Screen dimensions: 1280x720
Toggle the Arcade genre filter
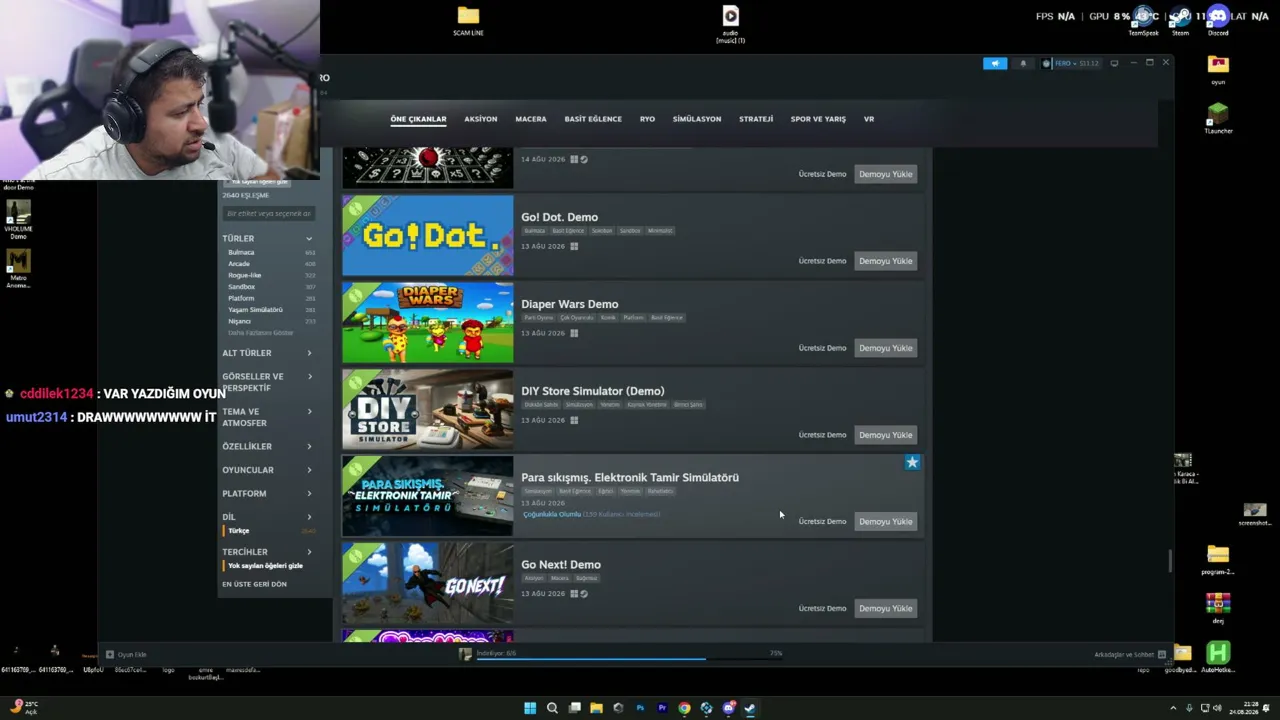tap(270, 264)
